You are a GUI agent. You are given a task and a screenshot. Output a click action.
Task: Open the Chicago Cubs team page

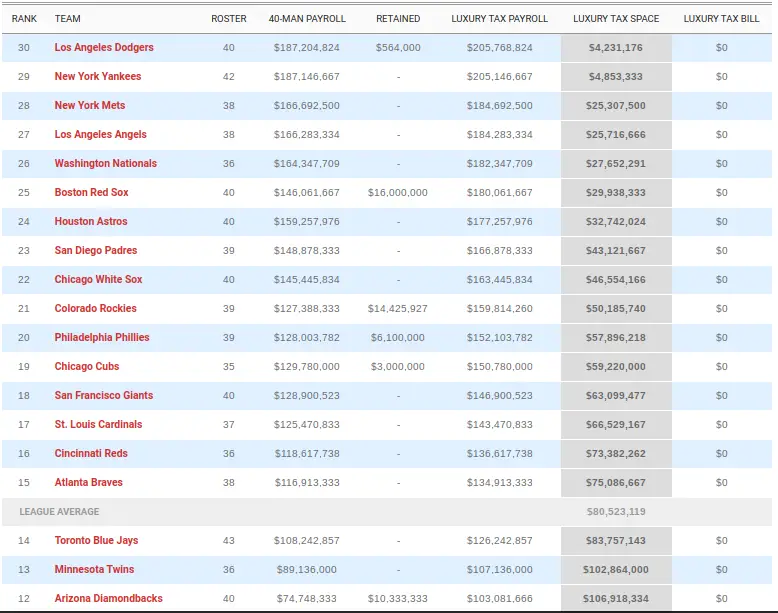pyautogui.click(x=87, y=367)
